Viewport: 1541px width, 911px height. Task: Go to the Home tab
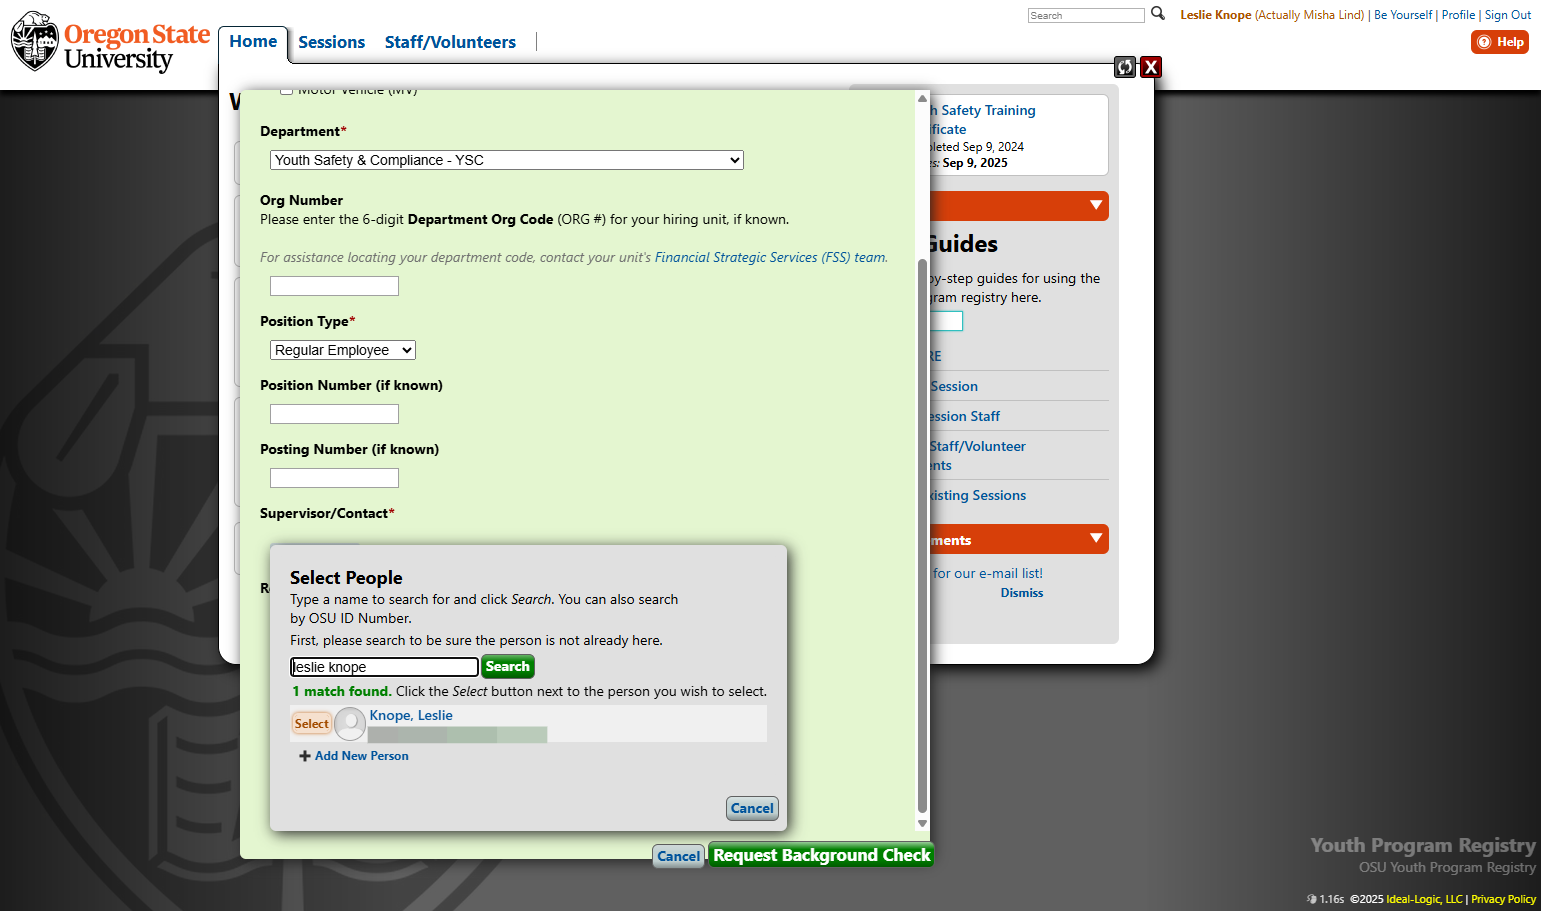click(253, 42)
